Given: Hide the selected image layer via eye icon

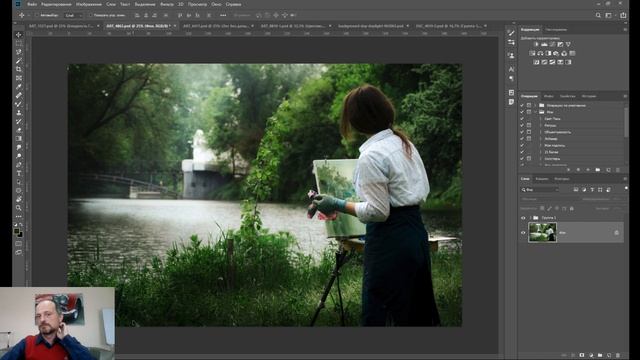Looking at the screenshot, I should click(x=523, y=233).
